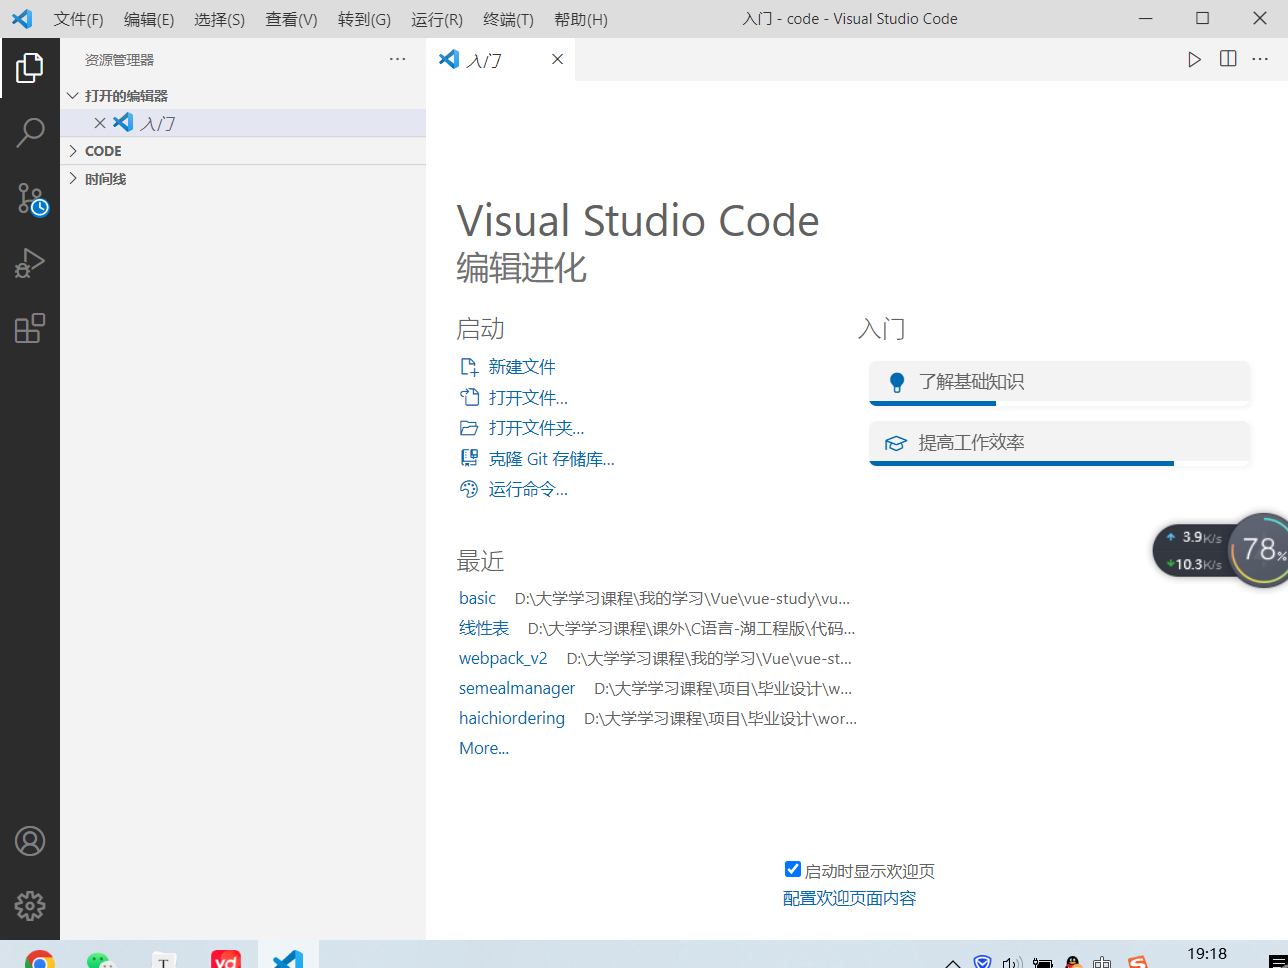Expand the 时间线 section
The image size is (1288, 968).
point(243,179)
